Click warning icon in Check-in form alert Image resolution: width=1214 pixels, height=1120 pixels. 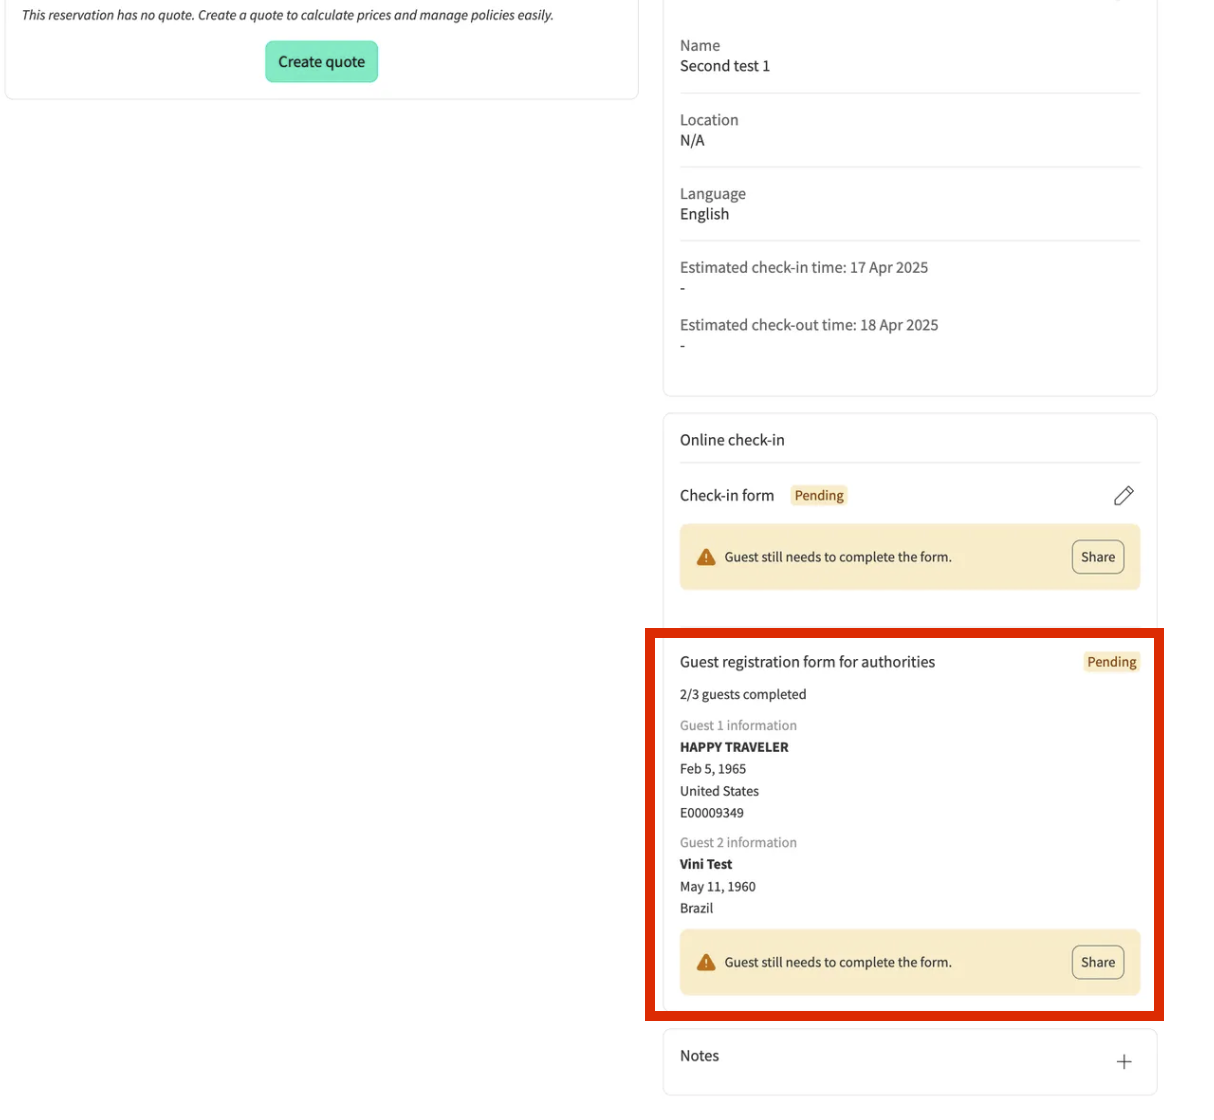706,558
